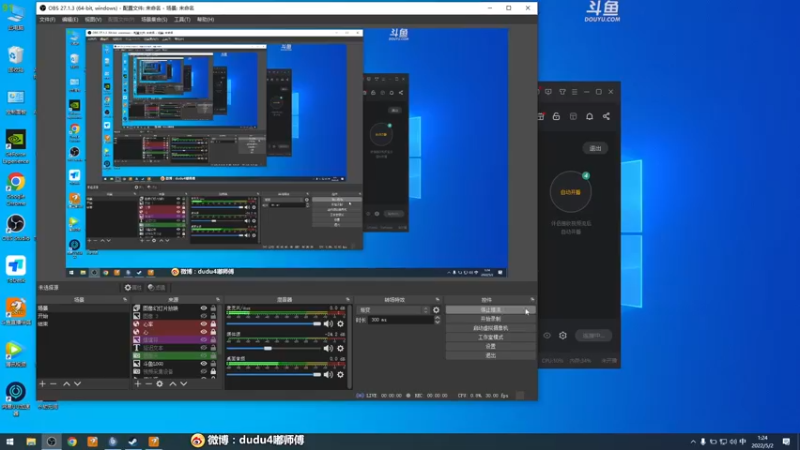Viewport: 800px width, 450px height.
Task: Open the 编辑(E) menu
Action: [x=70, y=19]
